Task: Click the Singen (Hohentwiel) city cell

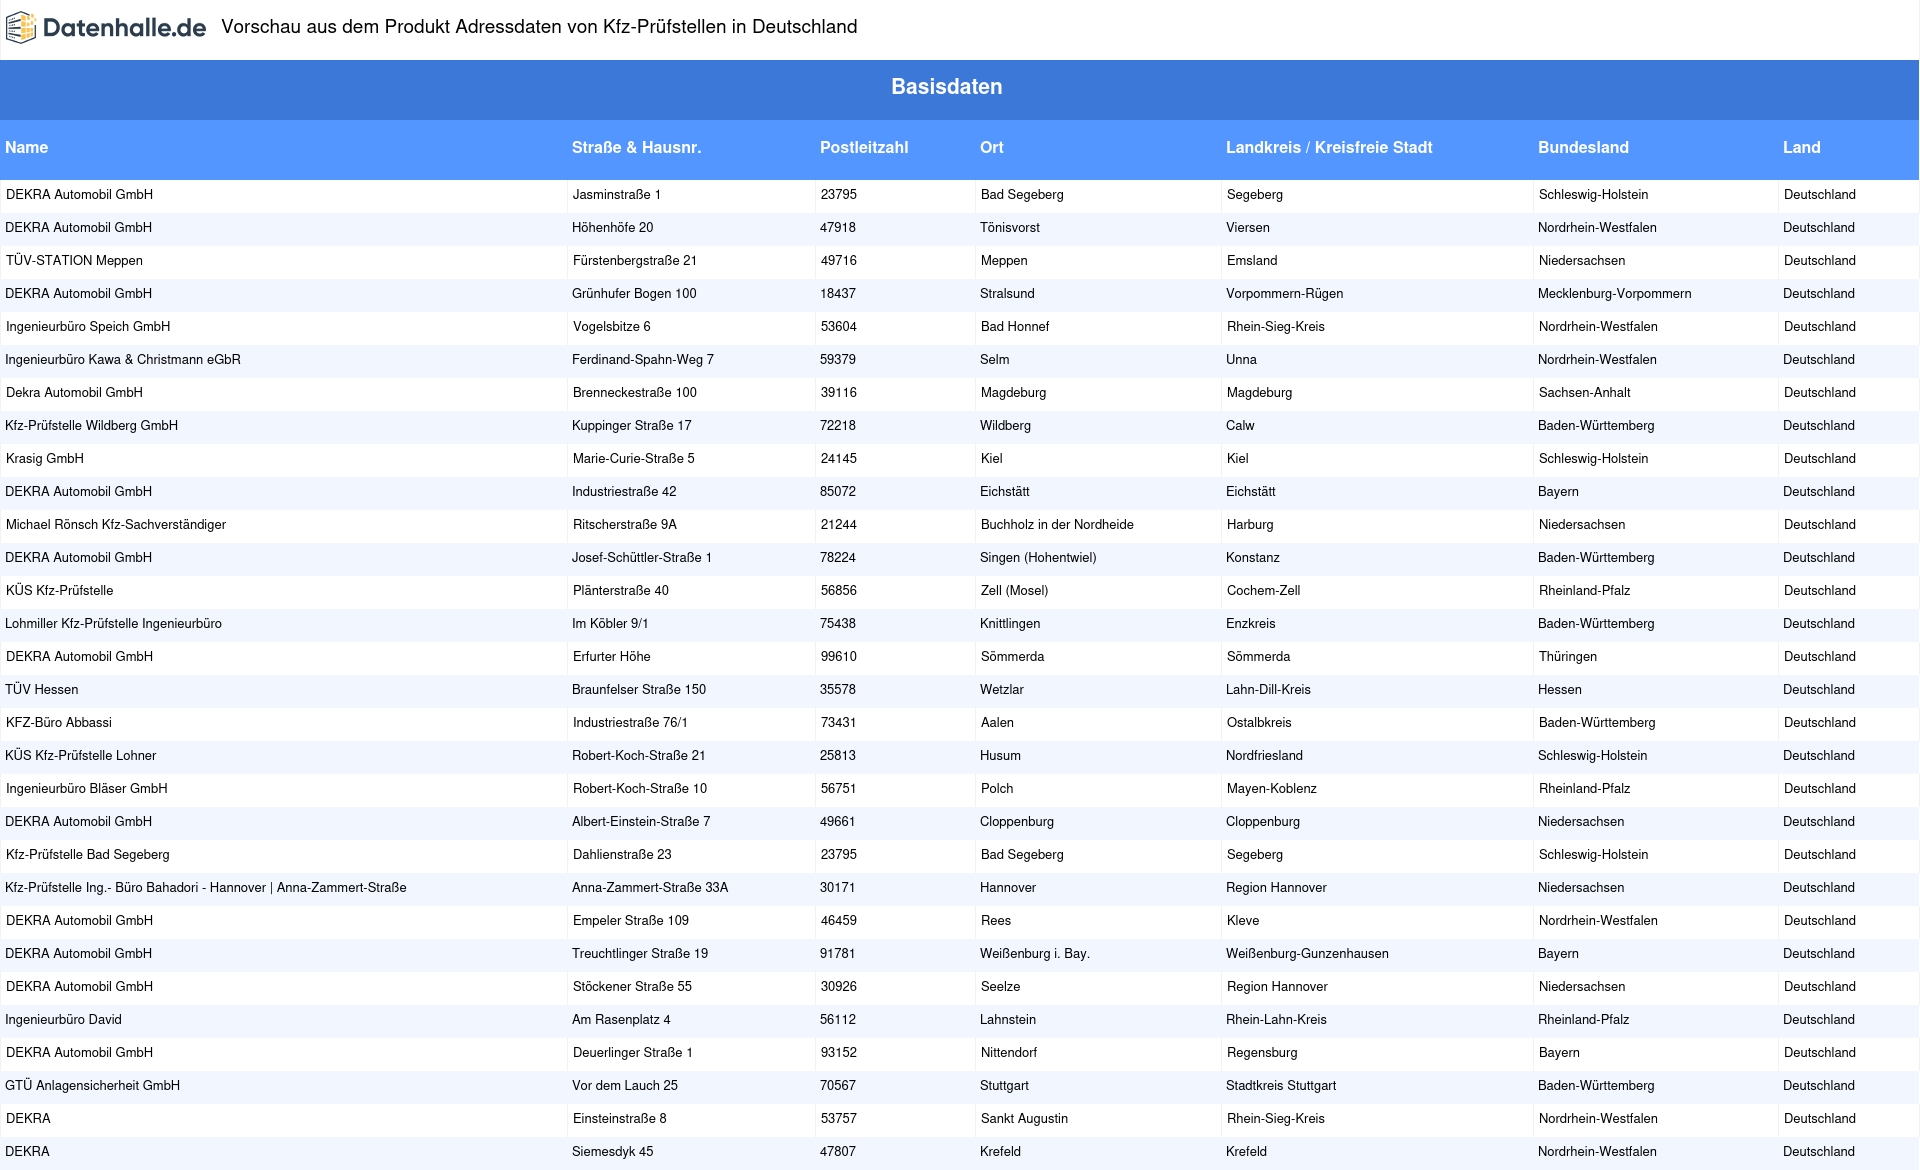Action: (x=1038, y=557)
